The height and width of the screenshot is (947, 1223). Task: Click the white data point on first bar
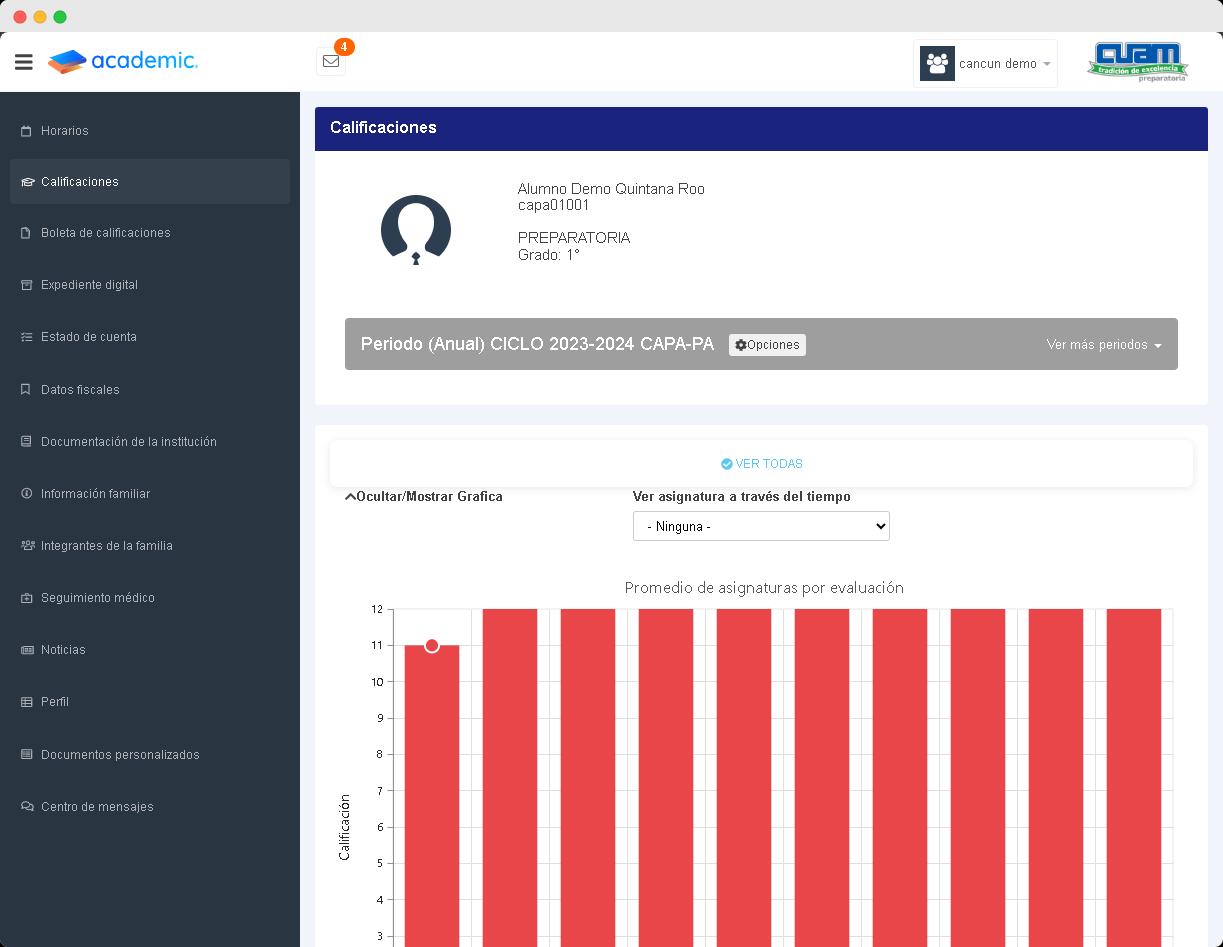[432, 646]
